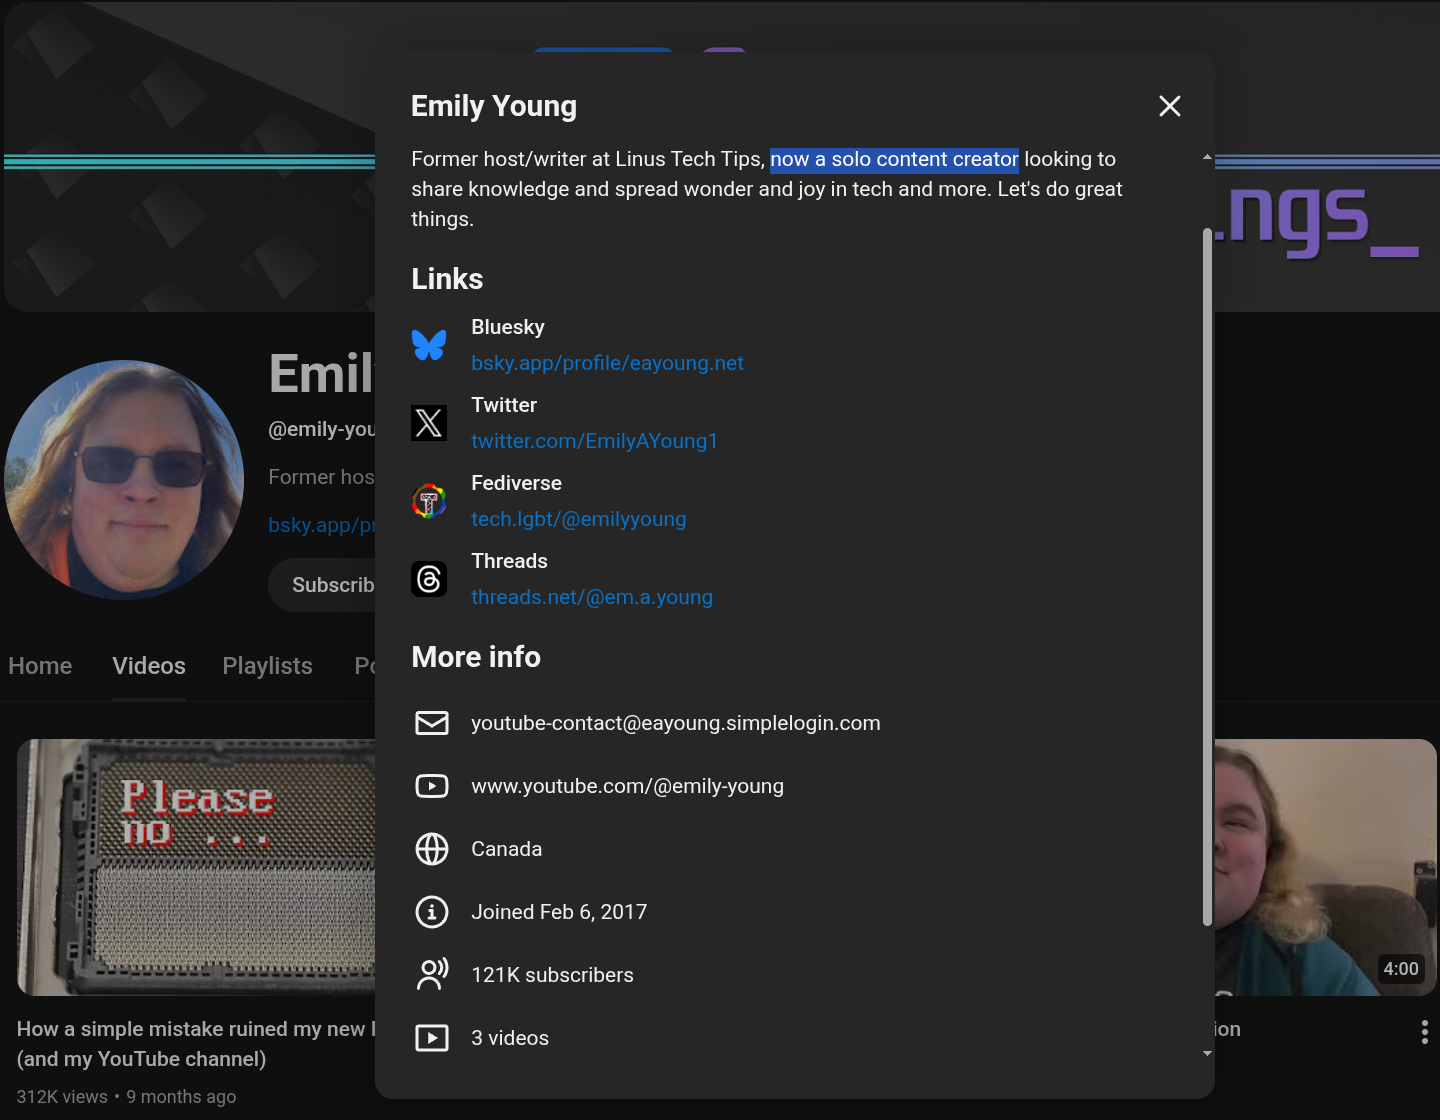Click the Fediverse rainbow icon
Image resolution: width=1440 pixels, height=1120 pixels.
tap(429, 501)
